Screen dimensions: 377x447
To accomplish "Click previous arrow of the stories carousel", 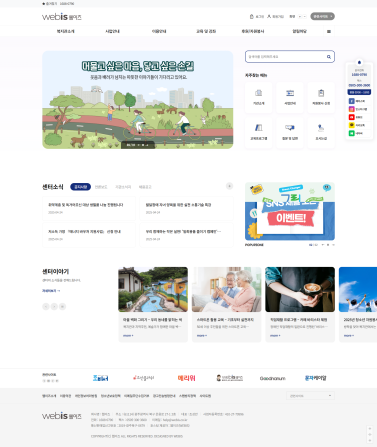I will (x=46, y=306).
